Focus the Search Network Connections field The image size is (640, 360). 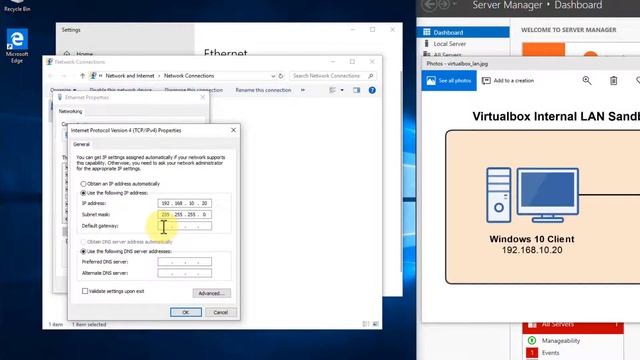tap(333, 76)
